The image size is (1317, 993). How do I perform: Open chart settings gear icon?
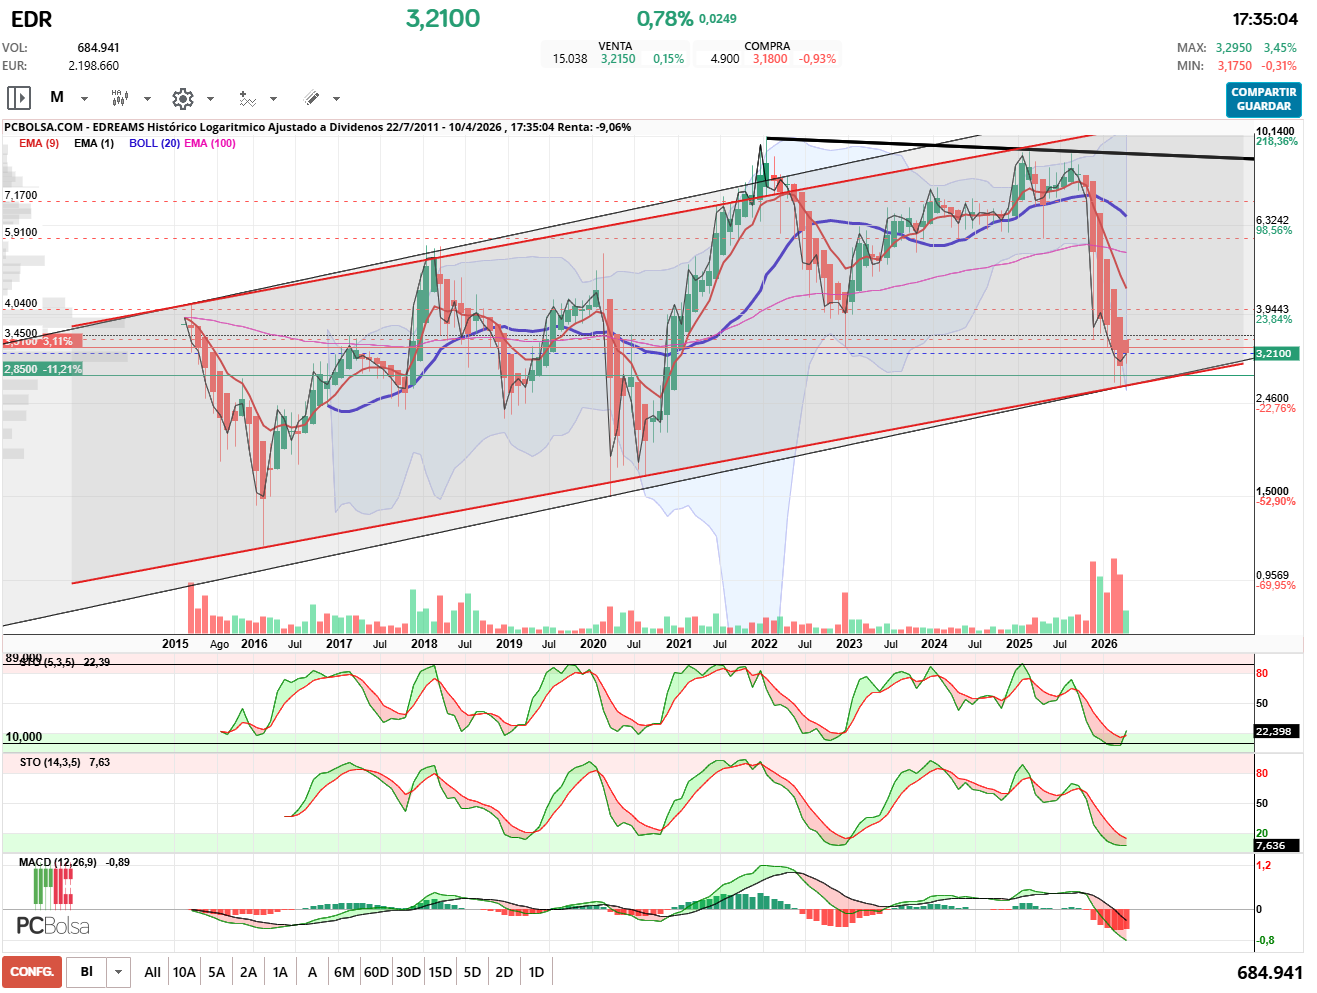pos(182,98)
